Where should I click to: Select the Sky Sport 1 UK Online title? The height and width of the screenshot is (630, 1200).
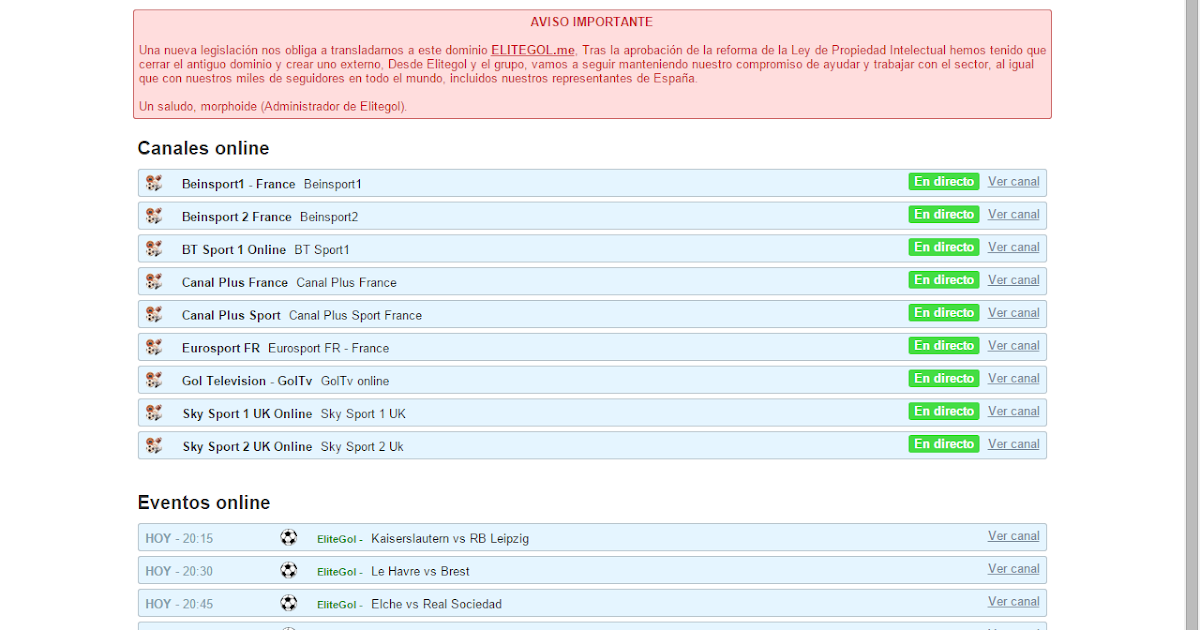click(x=247, y=414)
